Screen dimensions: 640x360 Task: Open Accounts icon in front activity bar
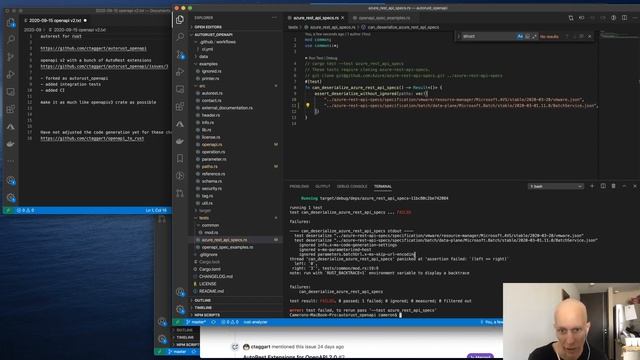[x=180, y=292]
